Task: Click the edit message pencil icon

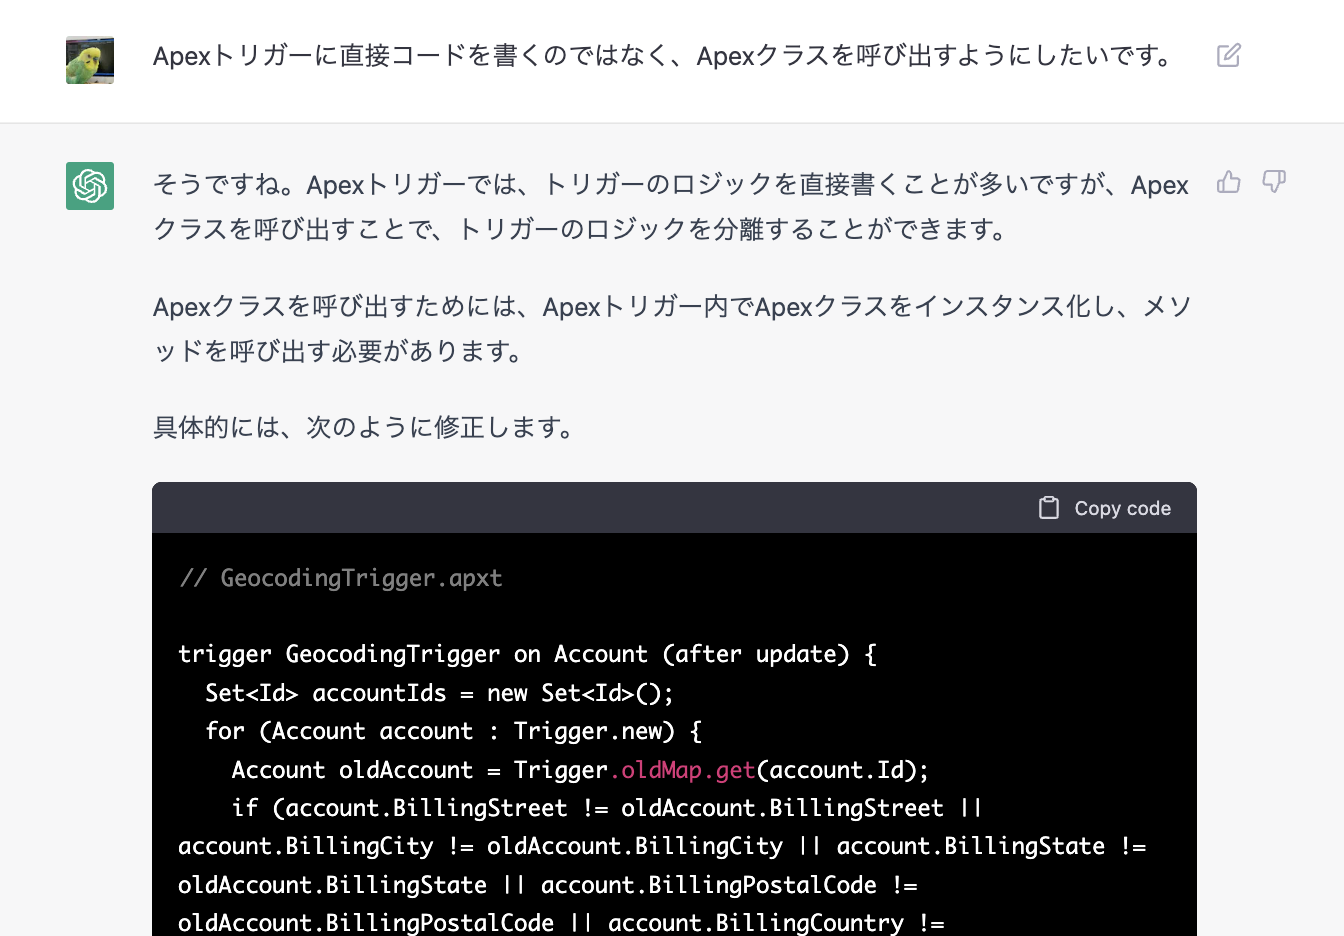Action: coord(1229,55)
